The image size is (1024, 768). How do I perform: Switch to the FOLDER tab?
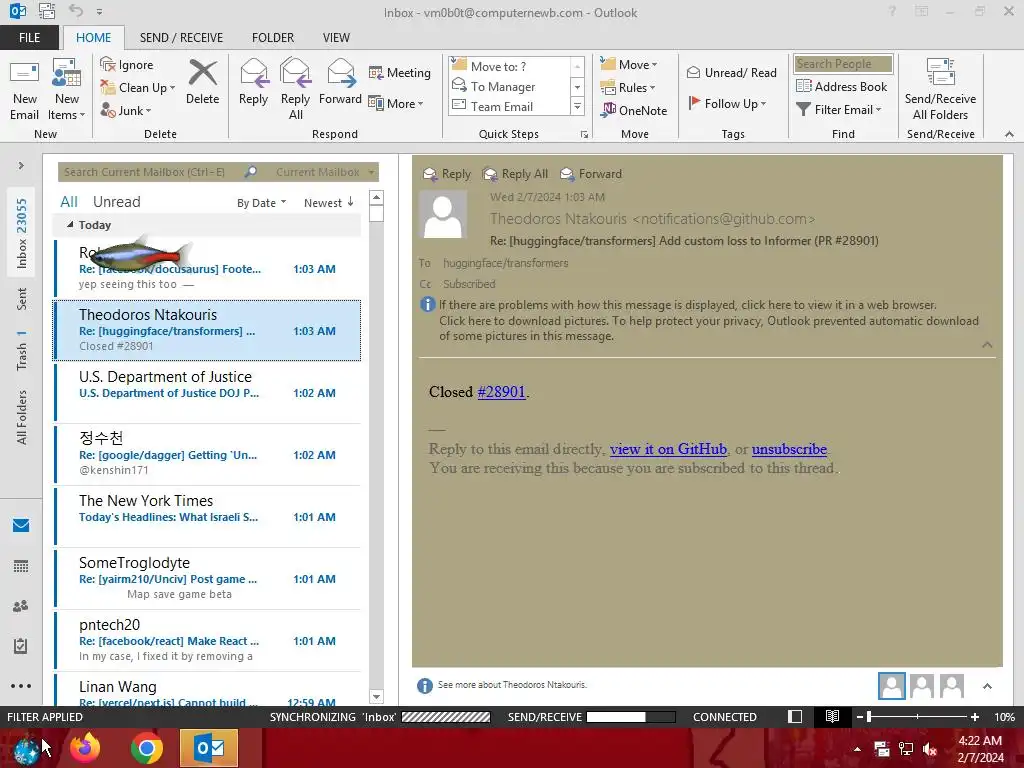pyautogui.click(x=273, y=38)
